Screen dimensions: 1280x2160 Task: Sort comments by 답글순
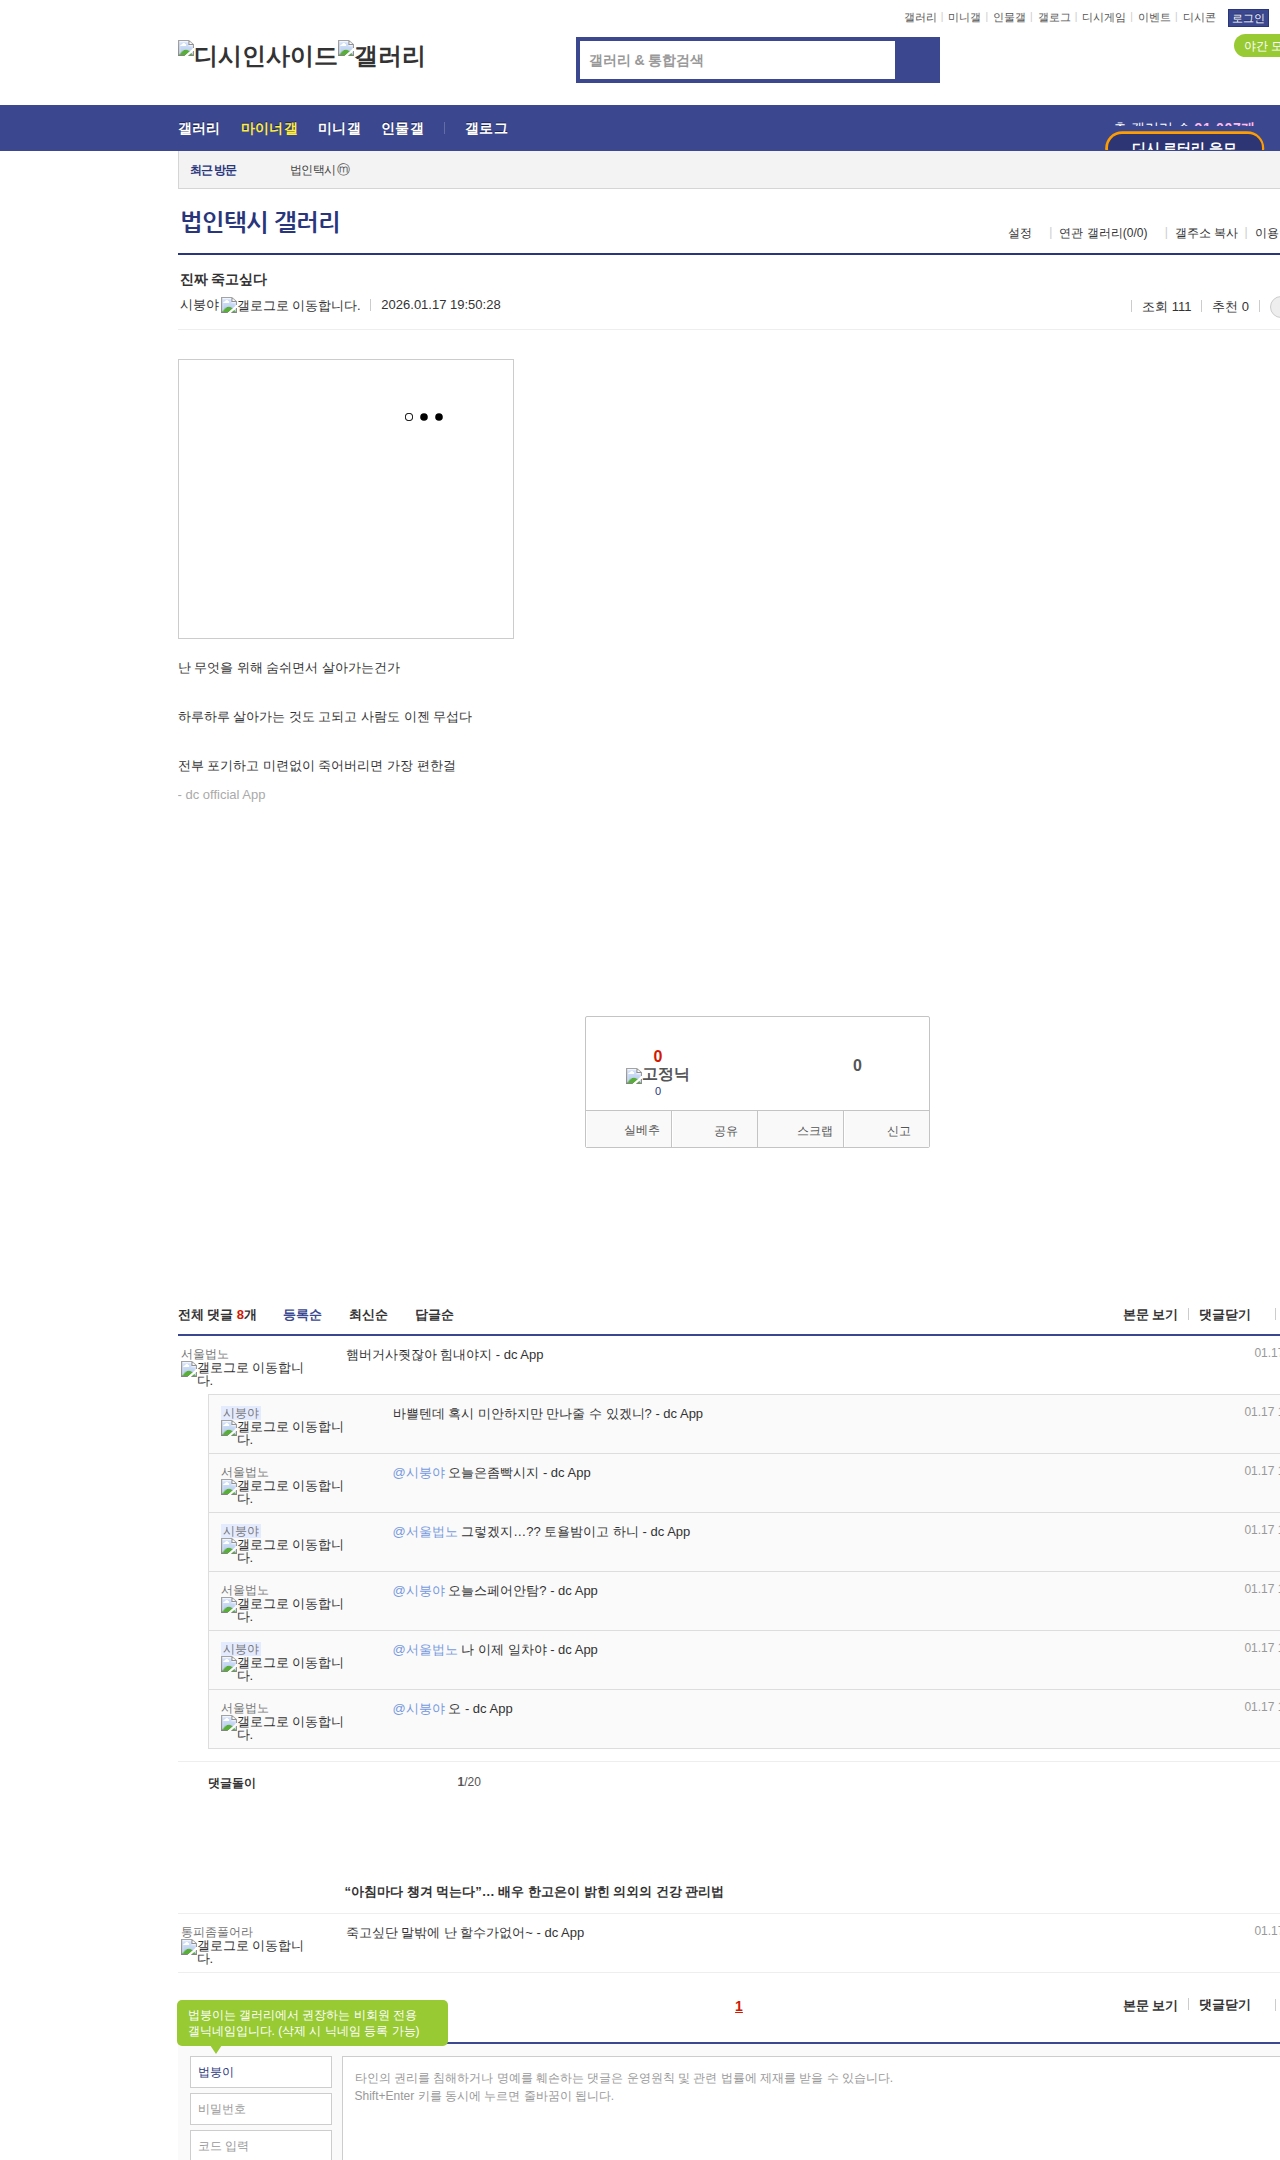point(434,1315)
